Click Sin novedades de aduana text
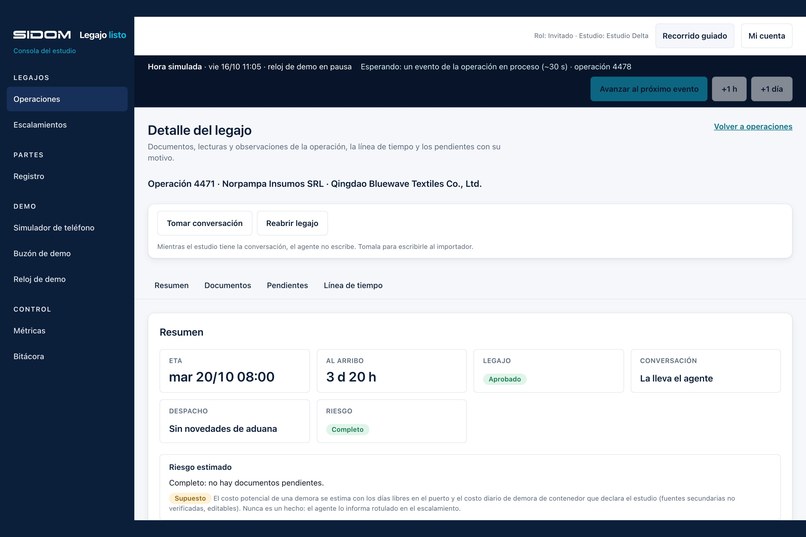This screenshot has width=806, height=537. pyautogui.click(x=223, y=429)
